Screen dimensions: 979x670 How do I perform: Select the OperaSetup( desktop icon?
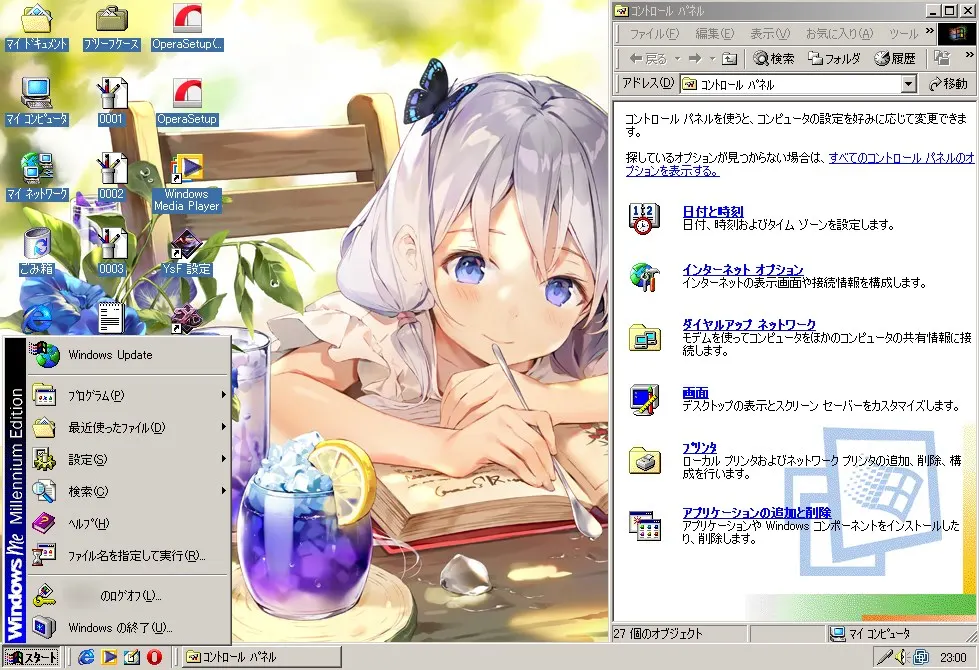tap(187, 27)
